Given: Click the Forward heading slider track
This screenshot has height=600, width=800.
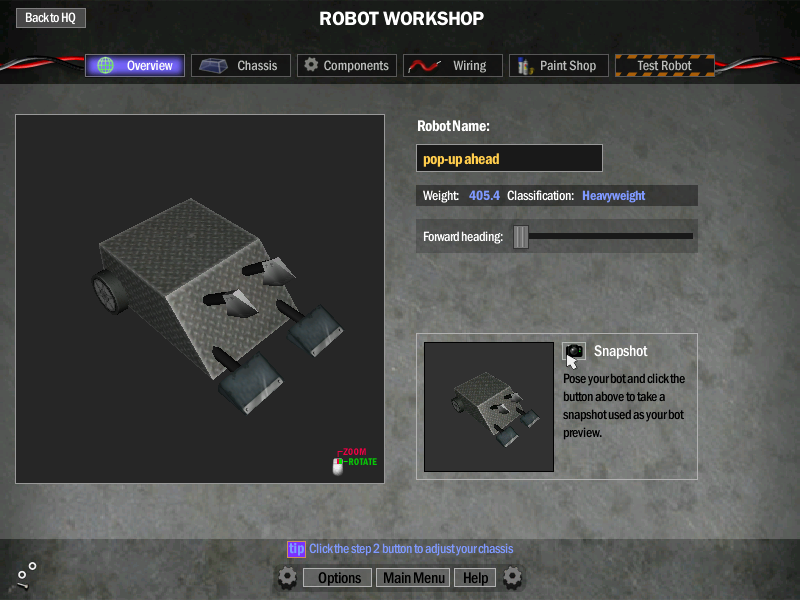Looking at the screenshot, I should 611,236.
